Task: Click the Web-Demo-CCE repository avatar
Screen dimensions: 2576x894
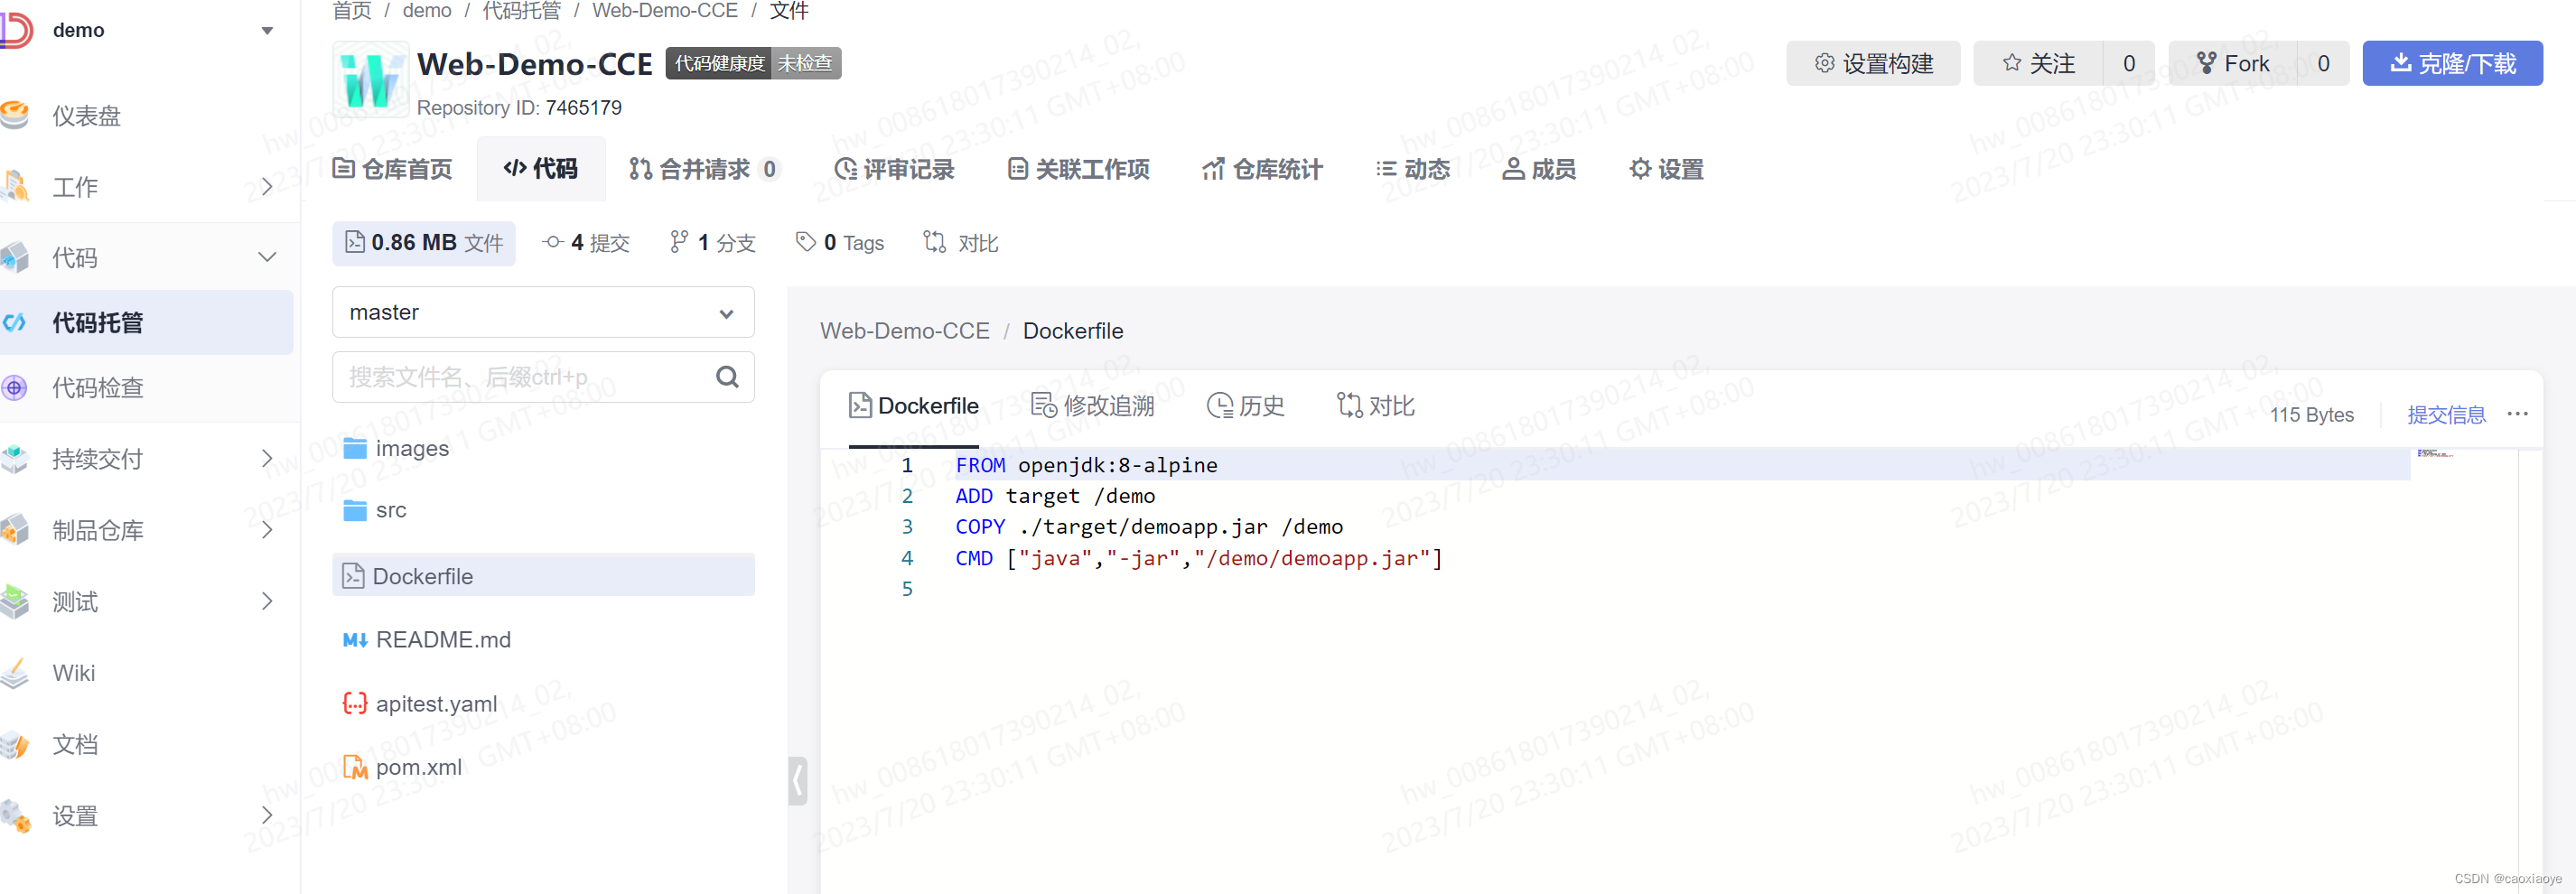Action: coord(370,80)
